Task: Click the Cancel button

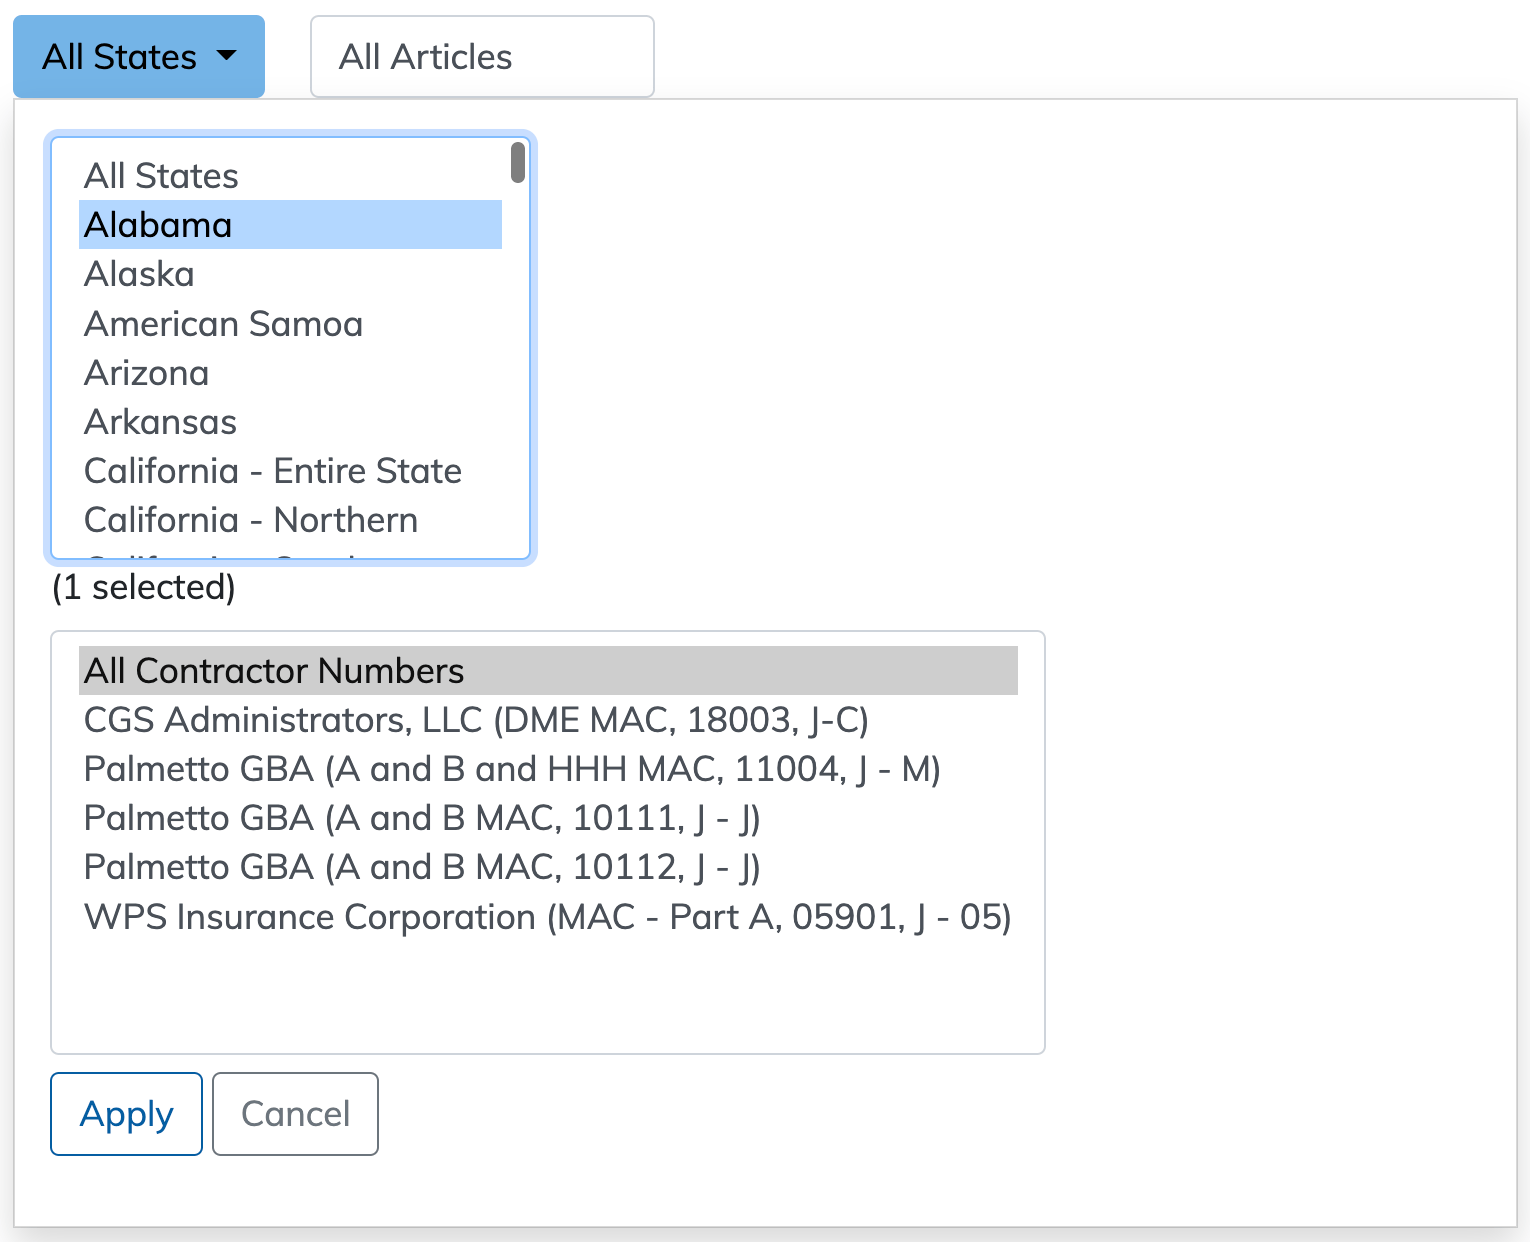Action: click(x=295, y=1114)
